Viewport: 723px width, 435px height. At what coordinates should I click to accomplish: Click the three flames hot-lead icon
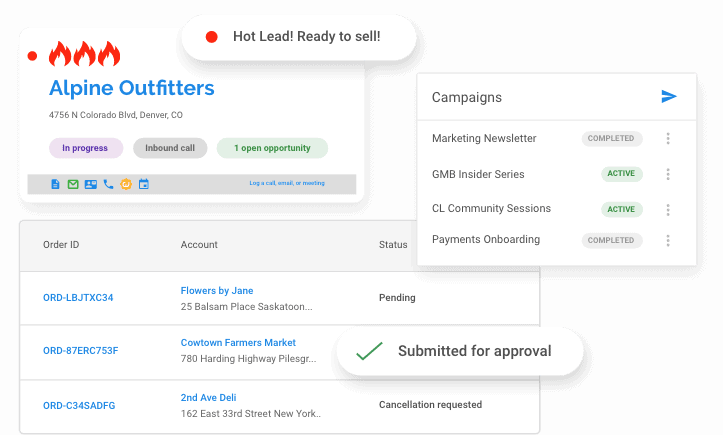(84, 54)
